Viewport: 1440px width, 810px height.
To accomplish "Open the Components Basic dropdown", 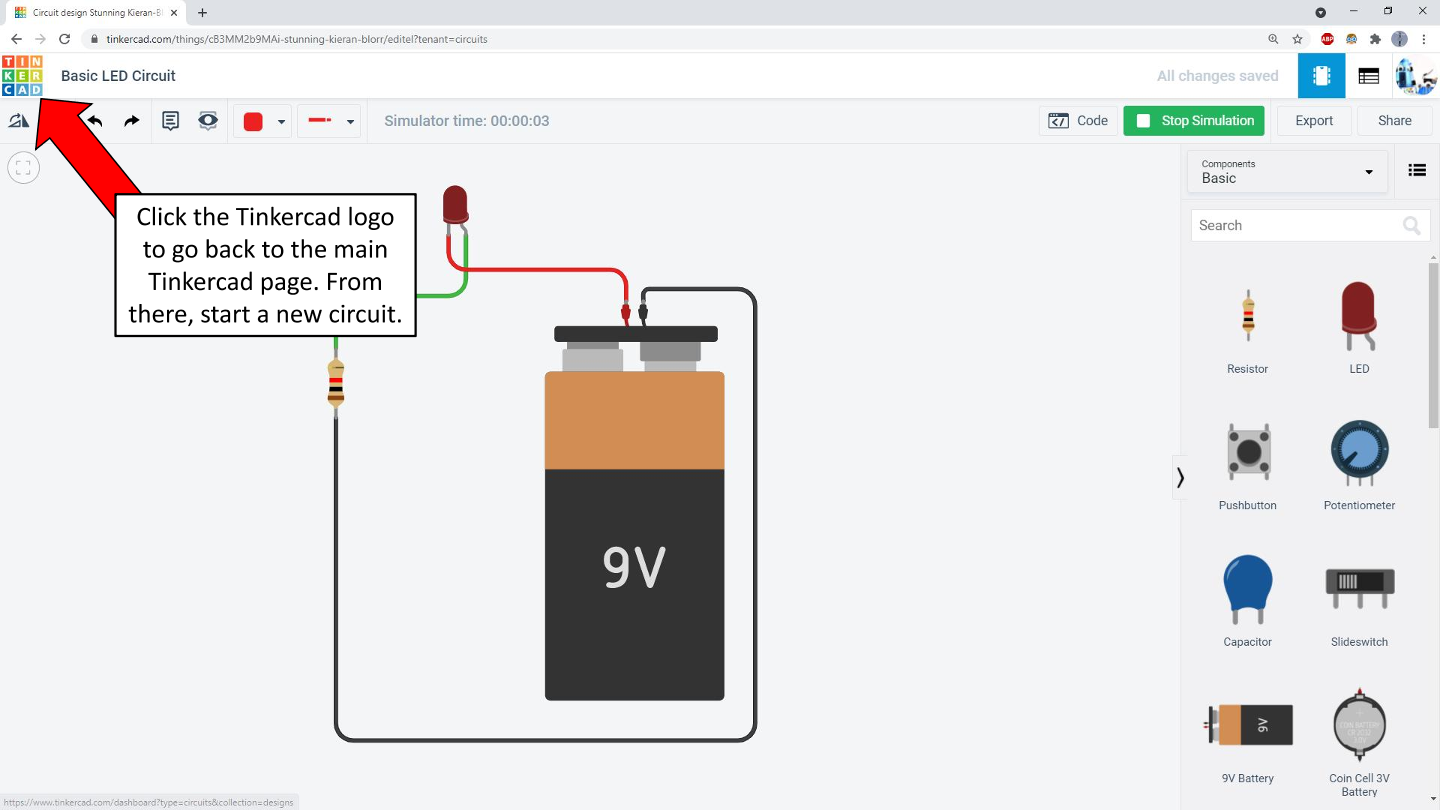I will [x=1287, y=172].
